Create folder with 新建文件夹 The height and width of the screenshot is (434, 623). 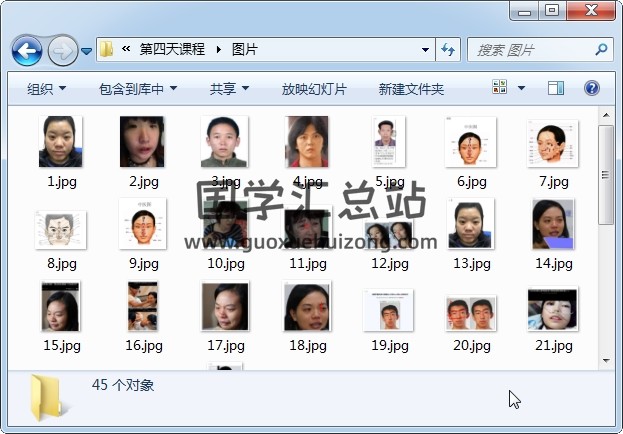click(x=411, y=89)
